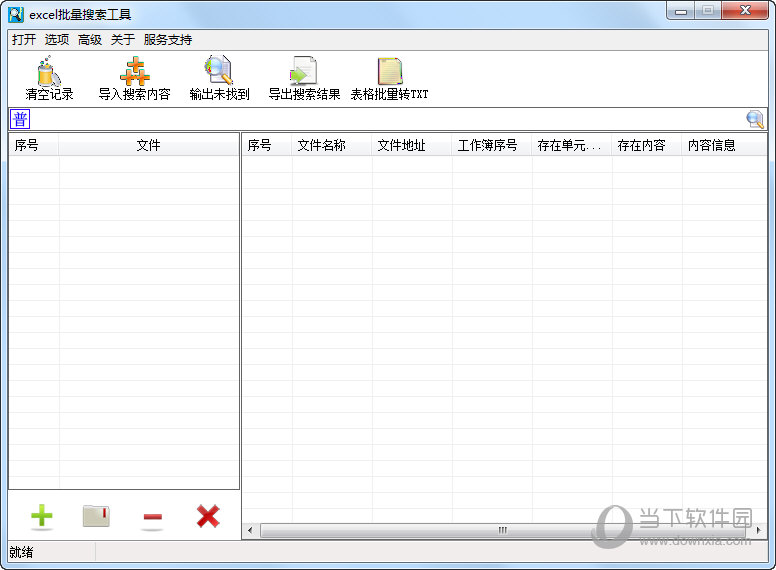Maximize the excel批量搜索工具 window
Viewport: 776px width, 570px height.
708,10
